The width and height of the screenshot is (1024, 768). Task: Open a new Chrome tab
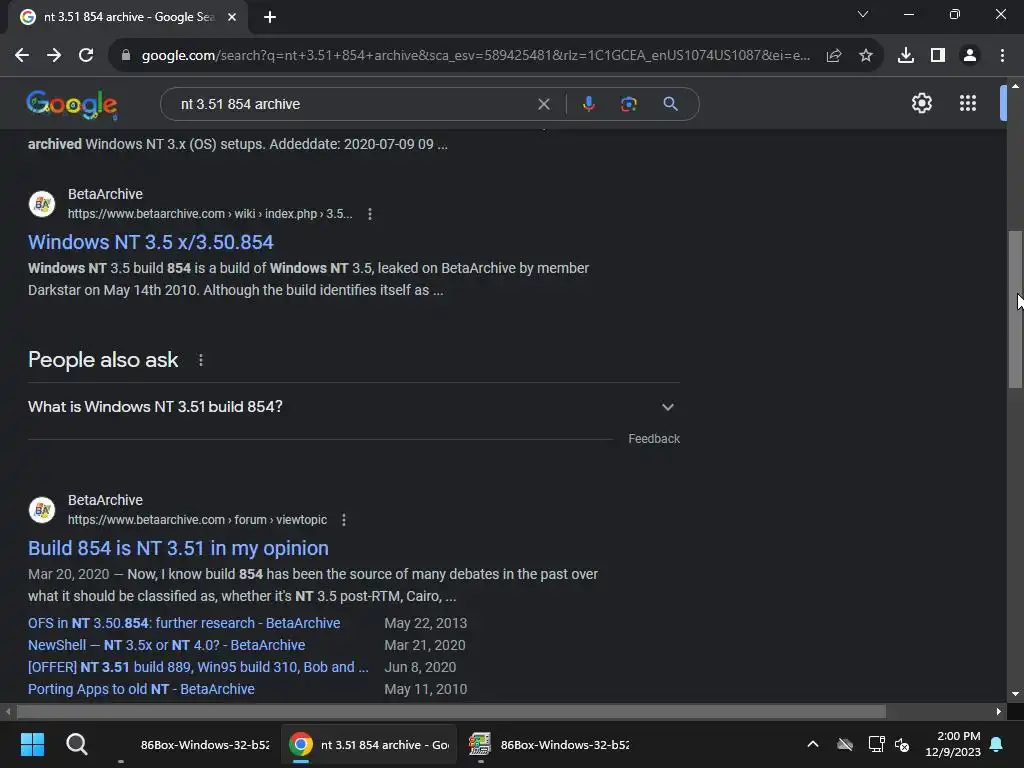pyautogui.click(x=270, y=17)
